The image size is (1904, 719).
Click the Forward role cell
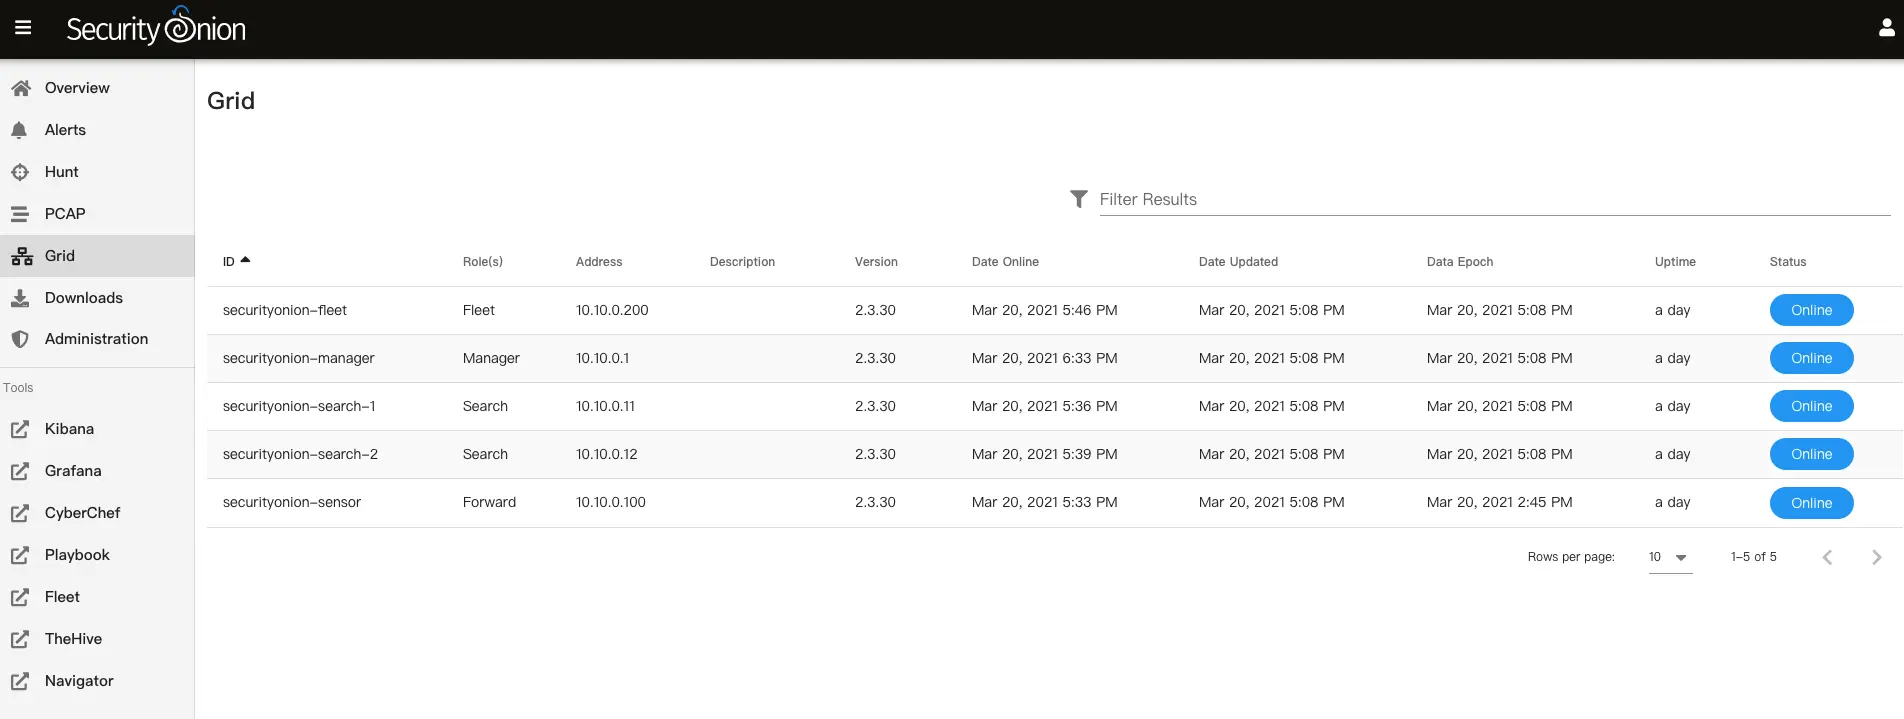489,502
